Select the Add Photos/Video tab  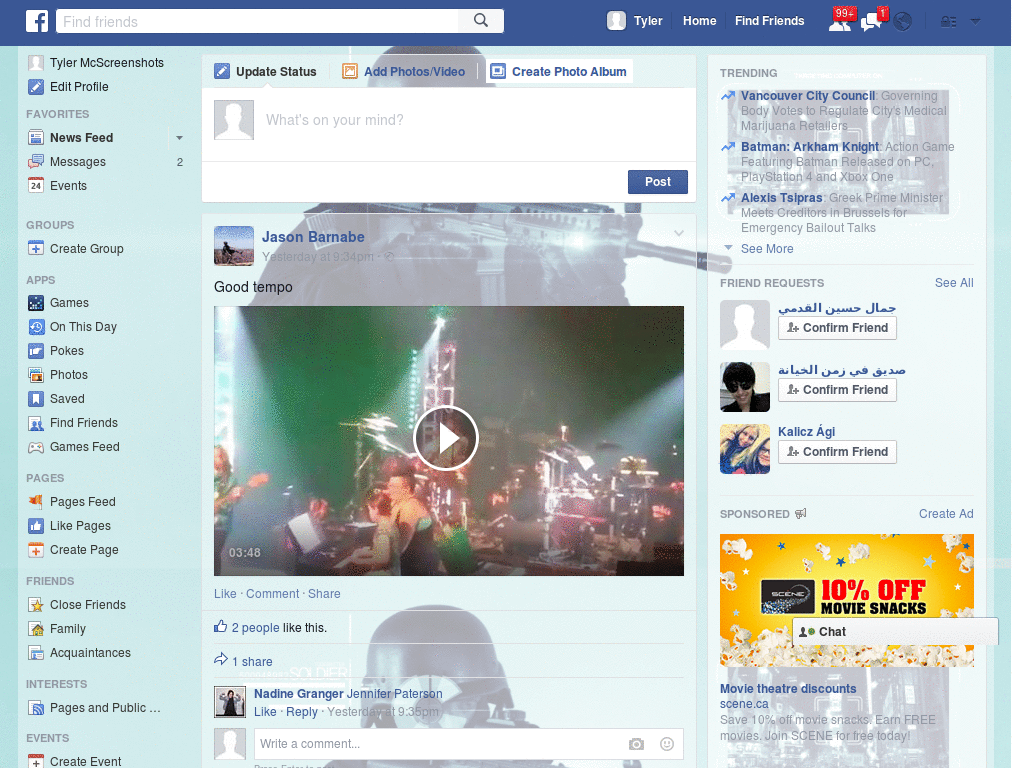coord(404,71)
